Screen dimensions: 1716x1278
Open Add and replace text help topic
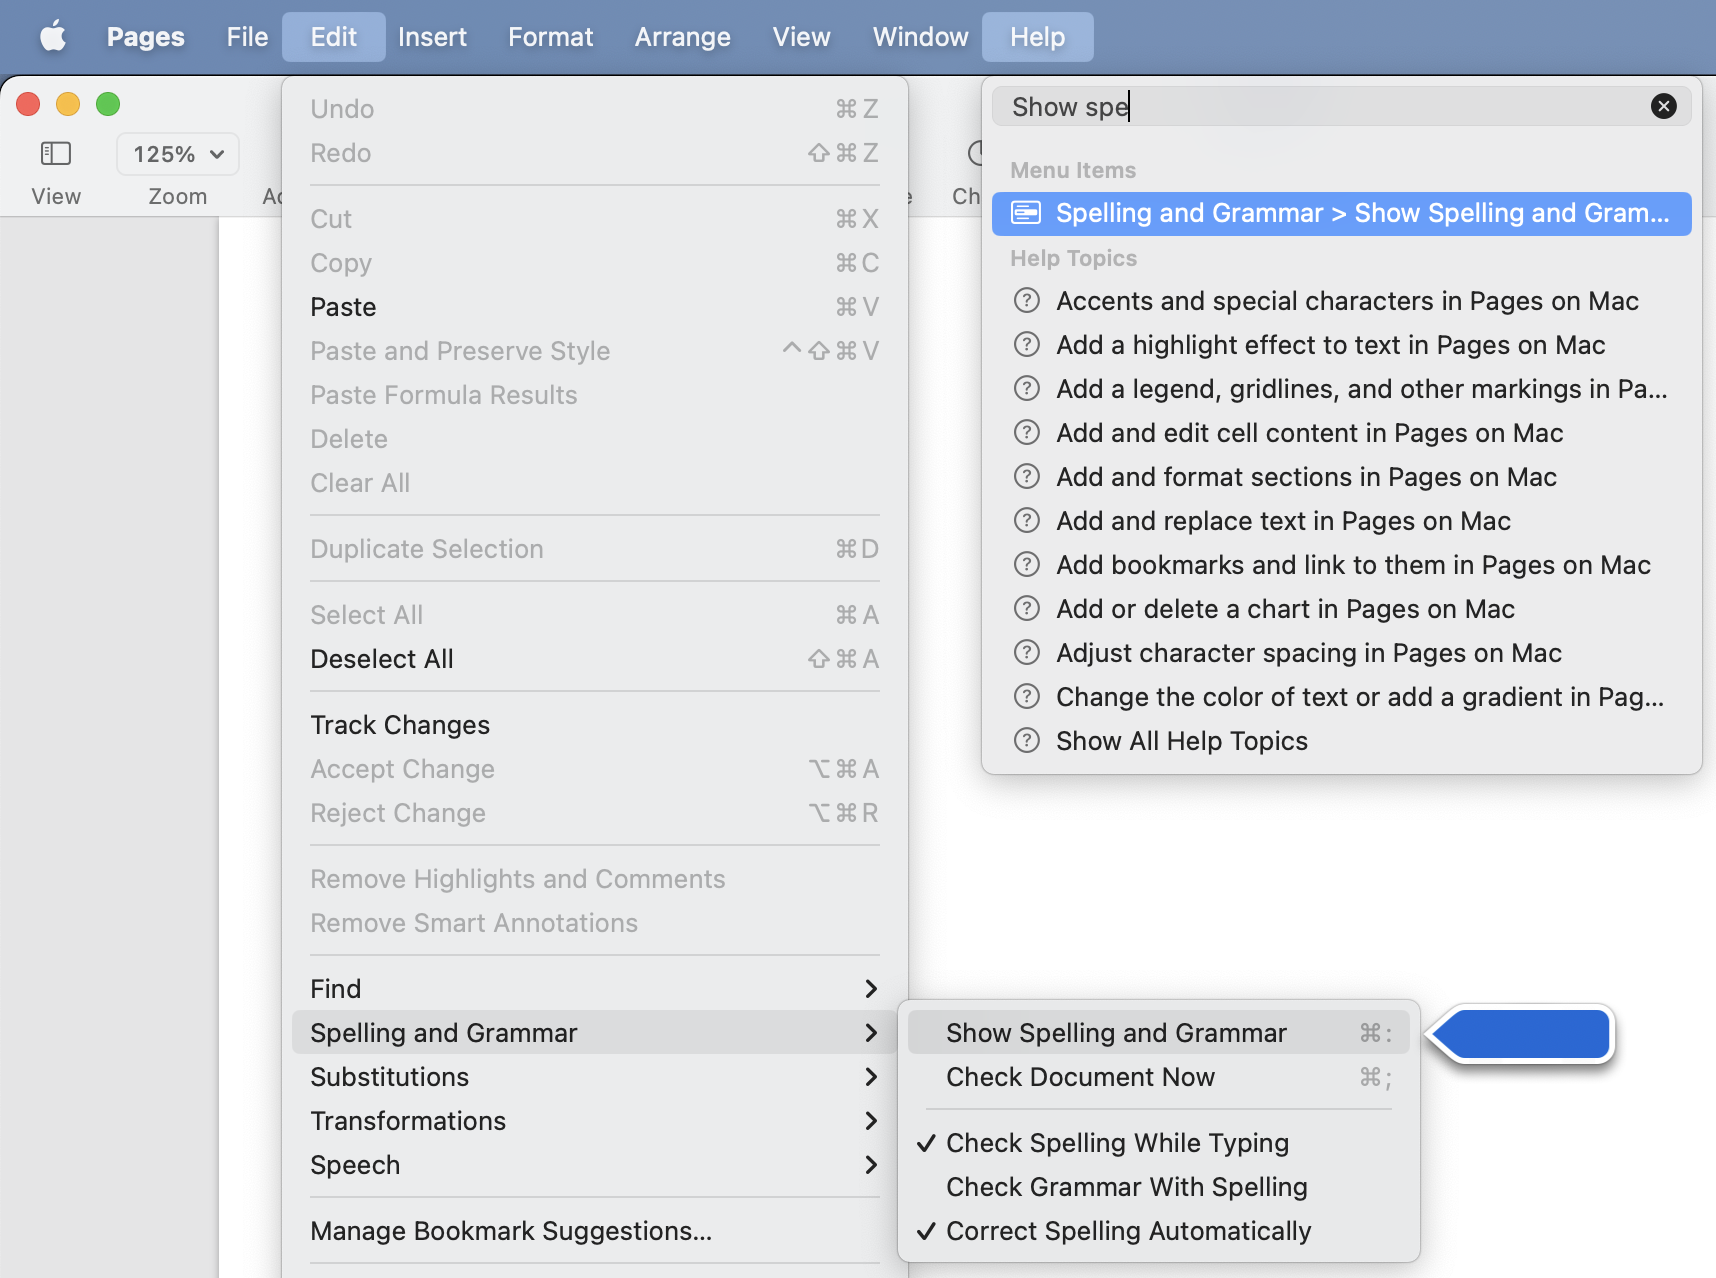pos(1342,521)
